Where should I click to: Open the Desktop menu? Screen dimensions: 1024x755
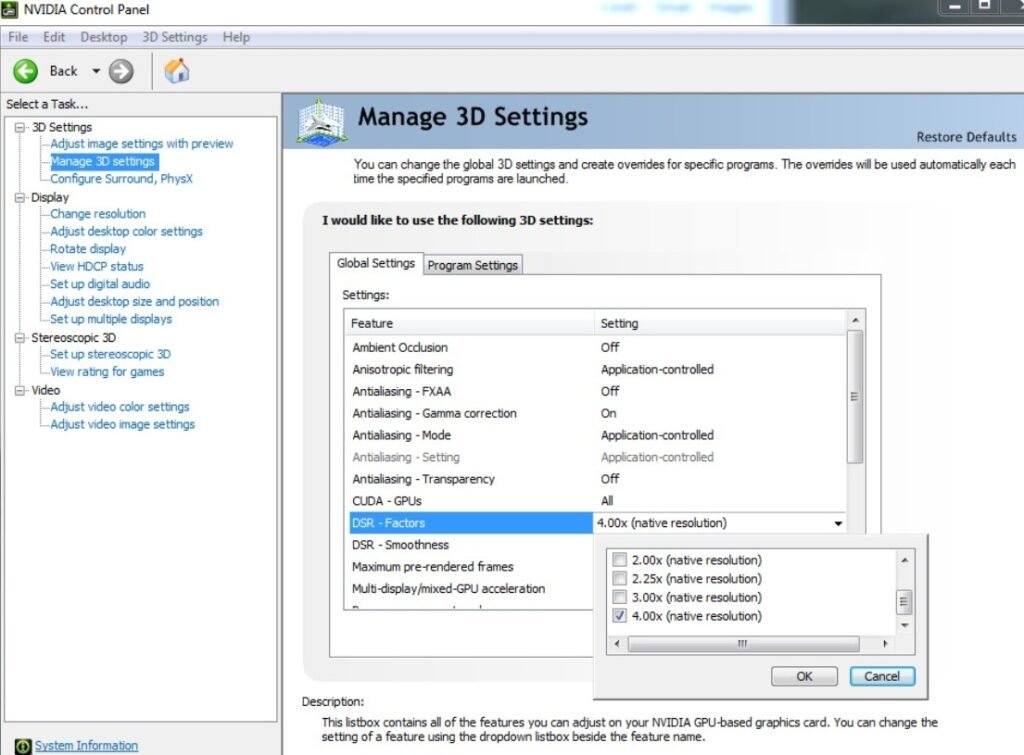point(103,37)
